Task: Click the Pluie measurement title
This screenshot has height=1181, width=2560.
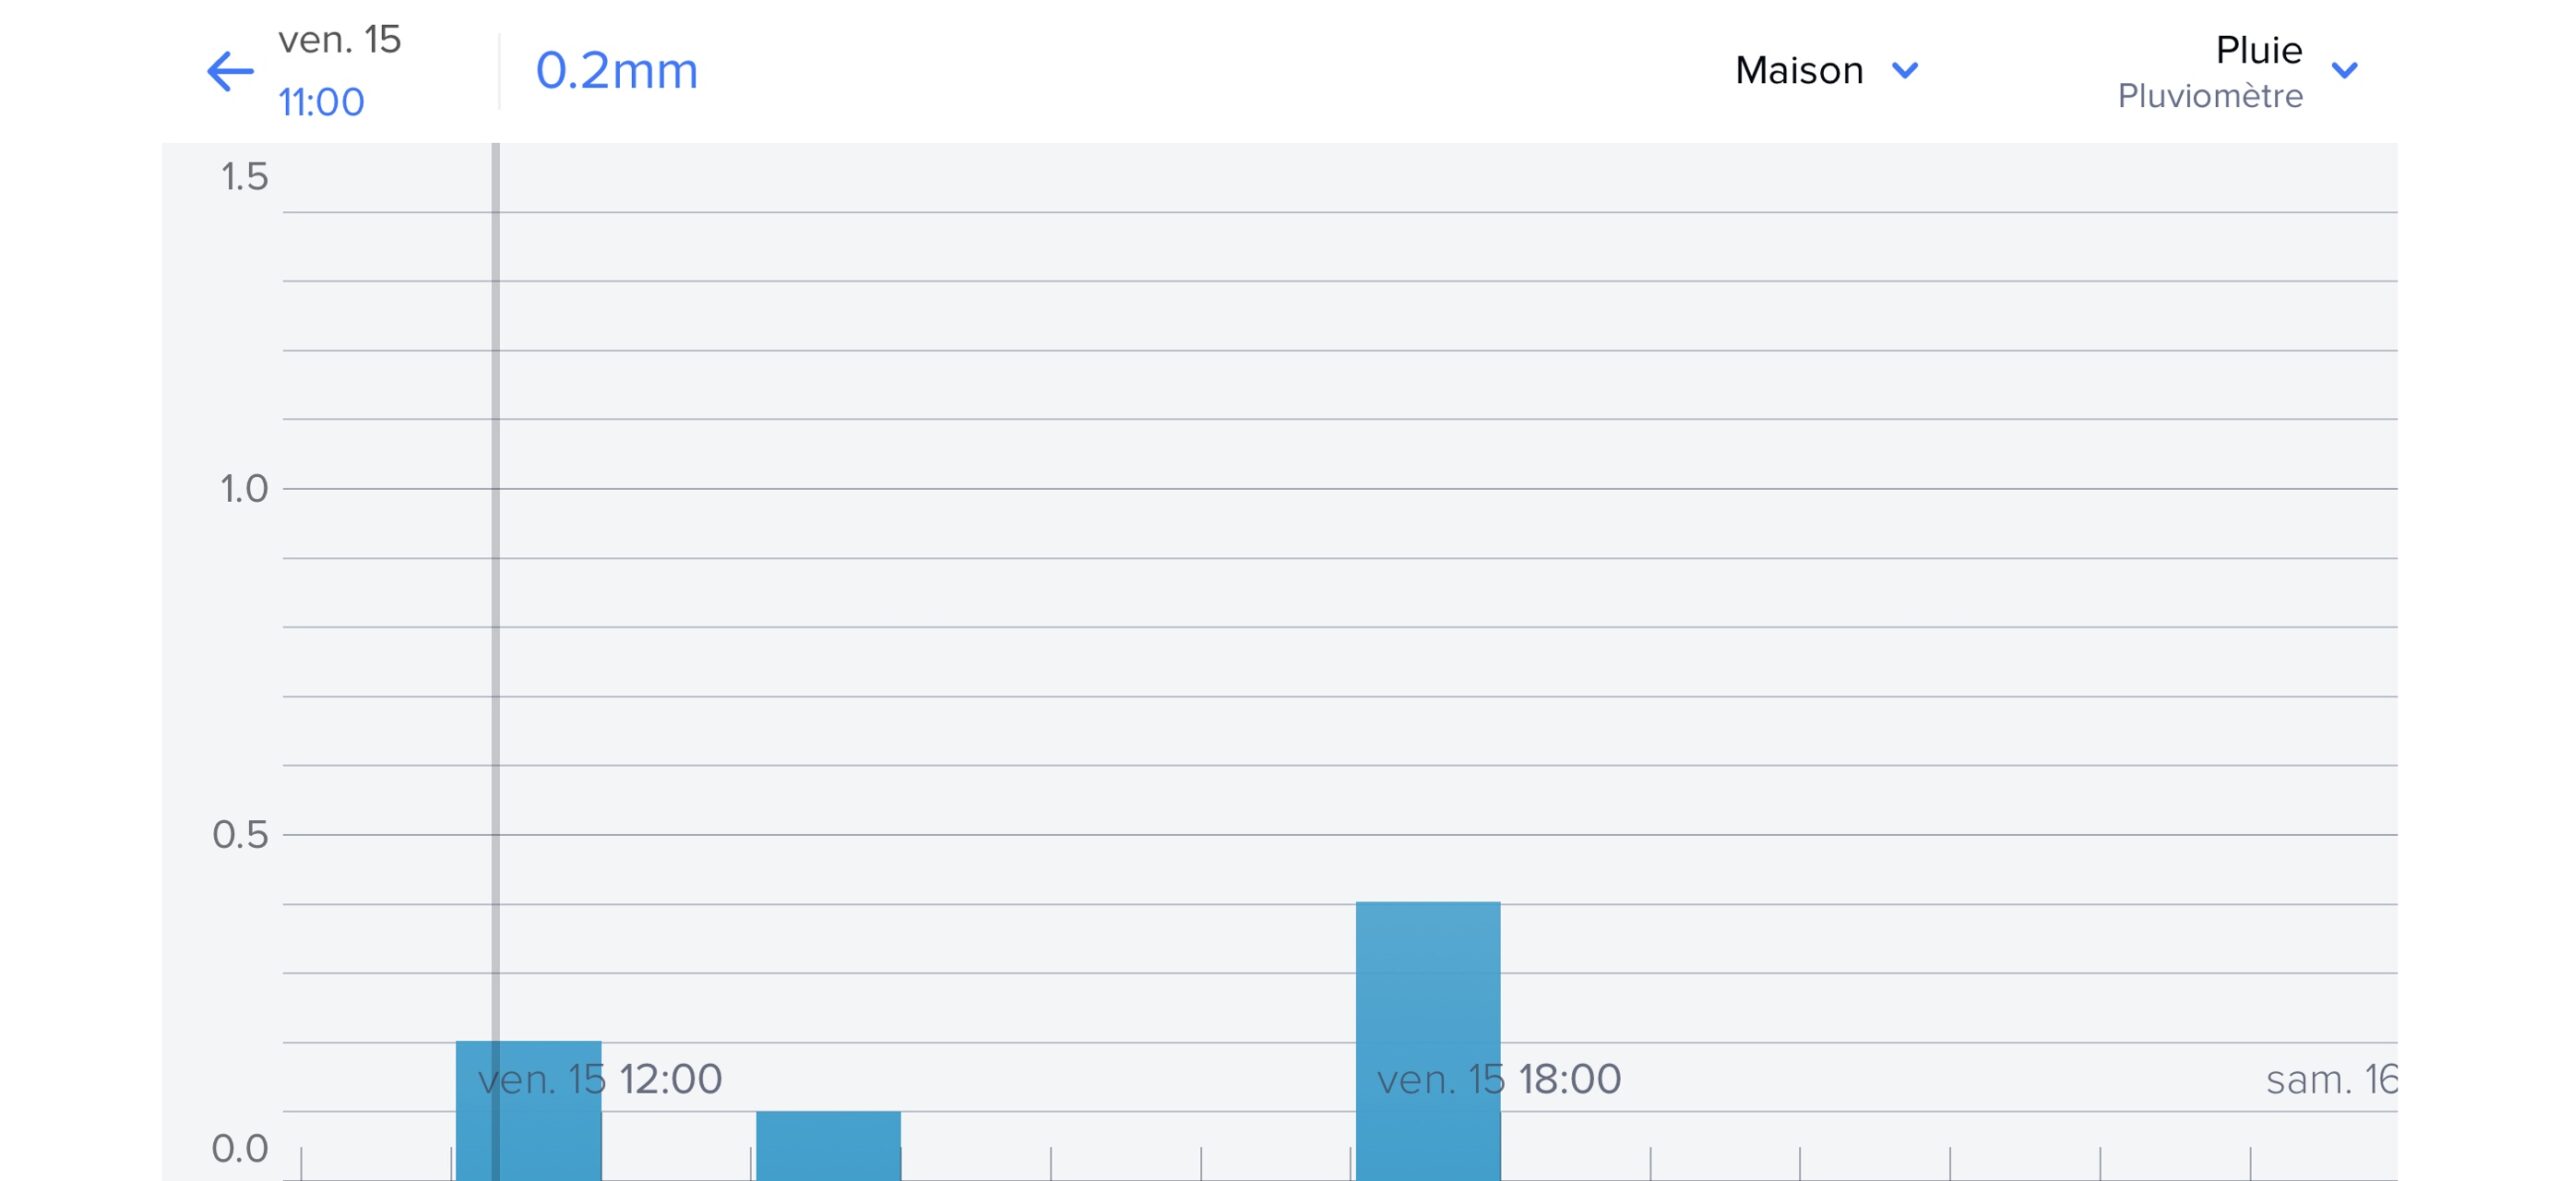Action: tap(2258, 50)
